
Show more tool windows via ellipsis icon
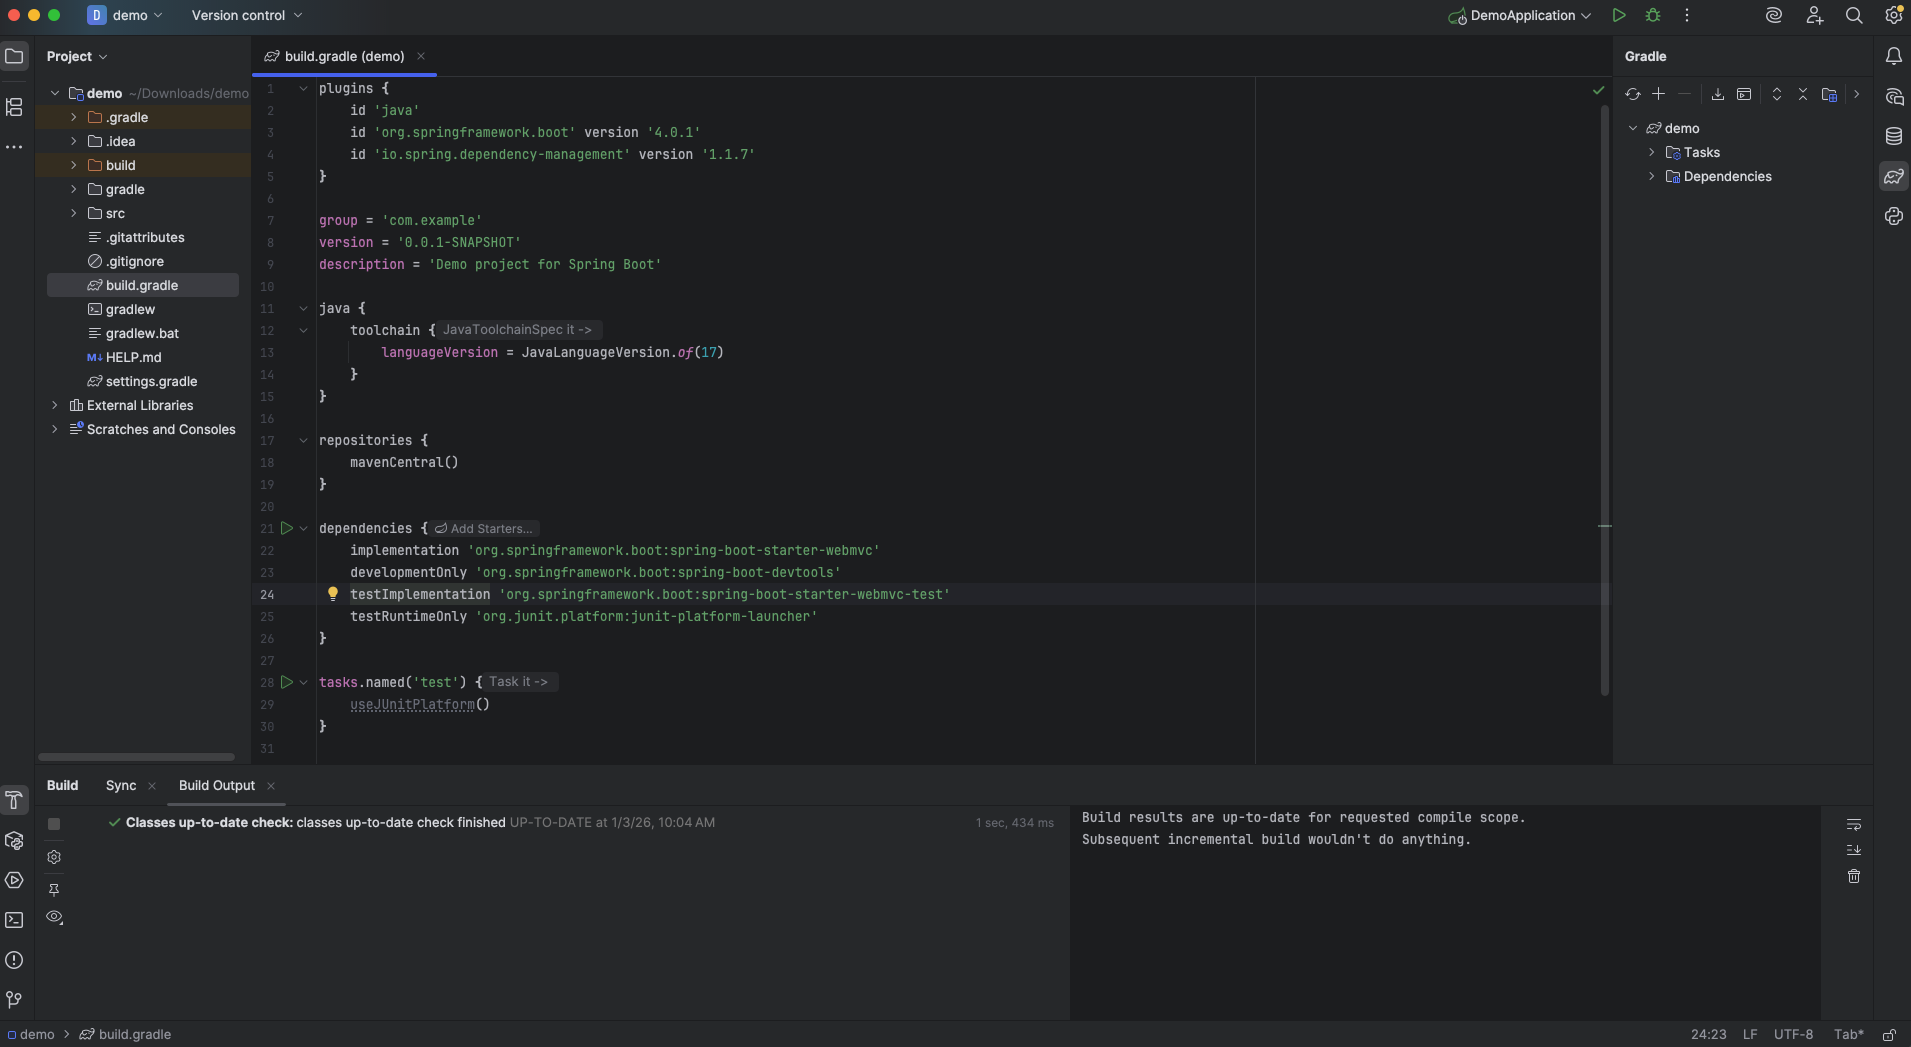[14, 147]
